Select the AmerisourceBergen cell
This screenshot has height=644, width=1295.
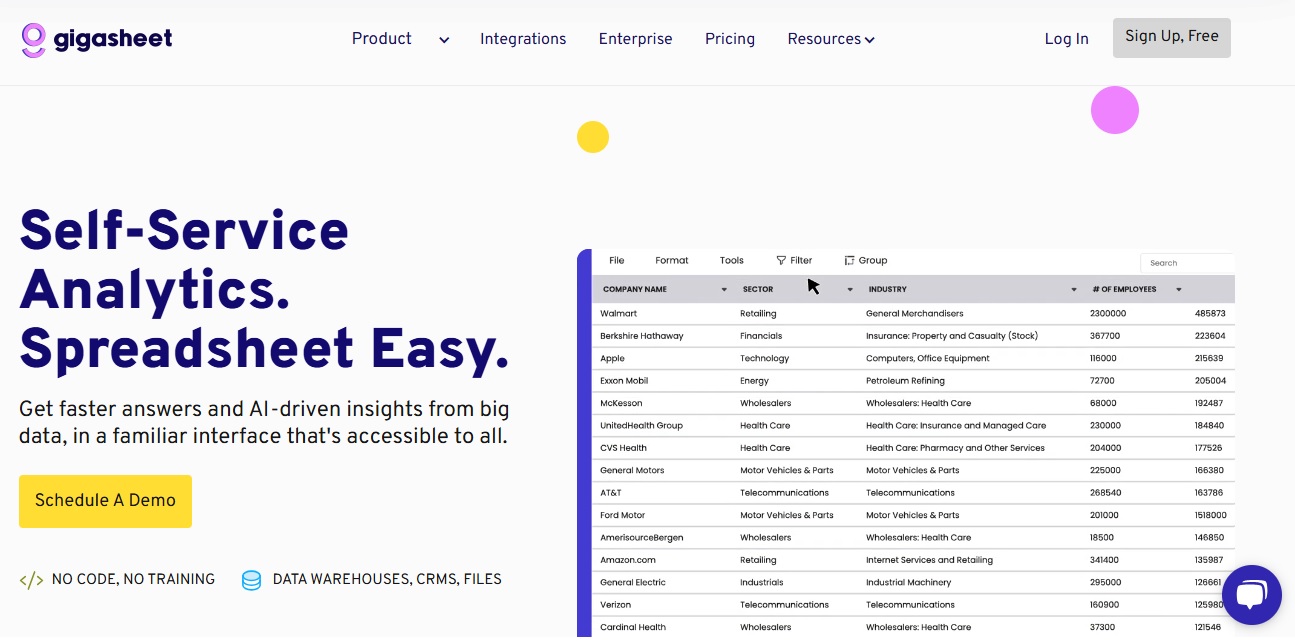pos(642,537)
